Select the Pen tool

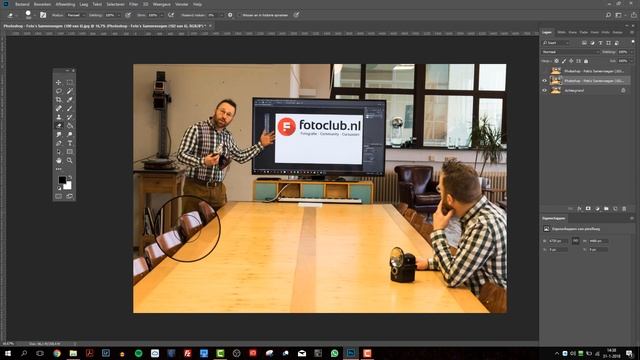tap(59, 143)
